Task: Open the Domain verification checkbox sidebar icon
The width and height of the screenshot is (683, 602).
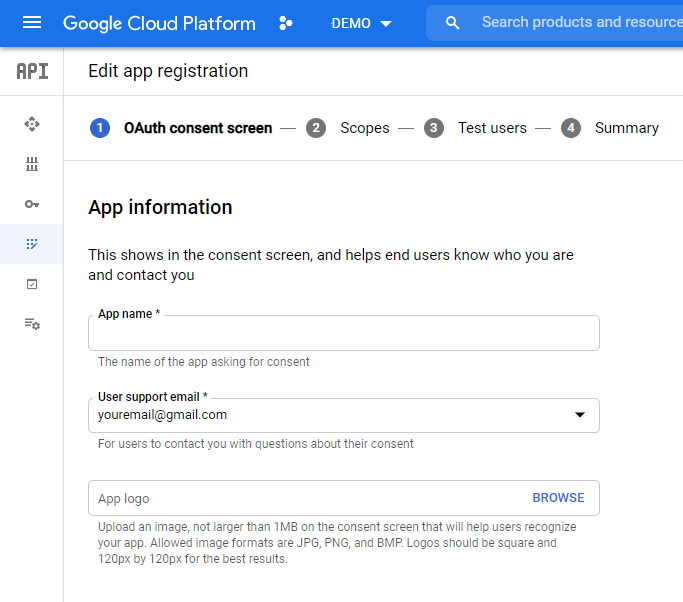Action: (32, 284)
